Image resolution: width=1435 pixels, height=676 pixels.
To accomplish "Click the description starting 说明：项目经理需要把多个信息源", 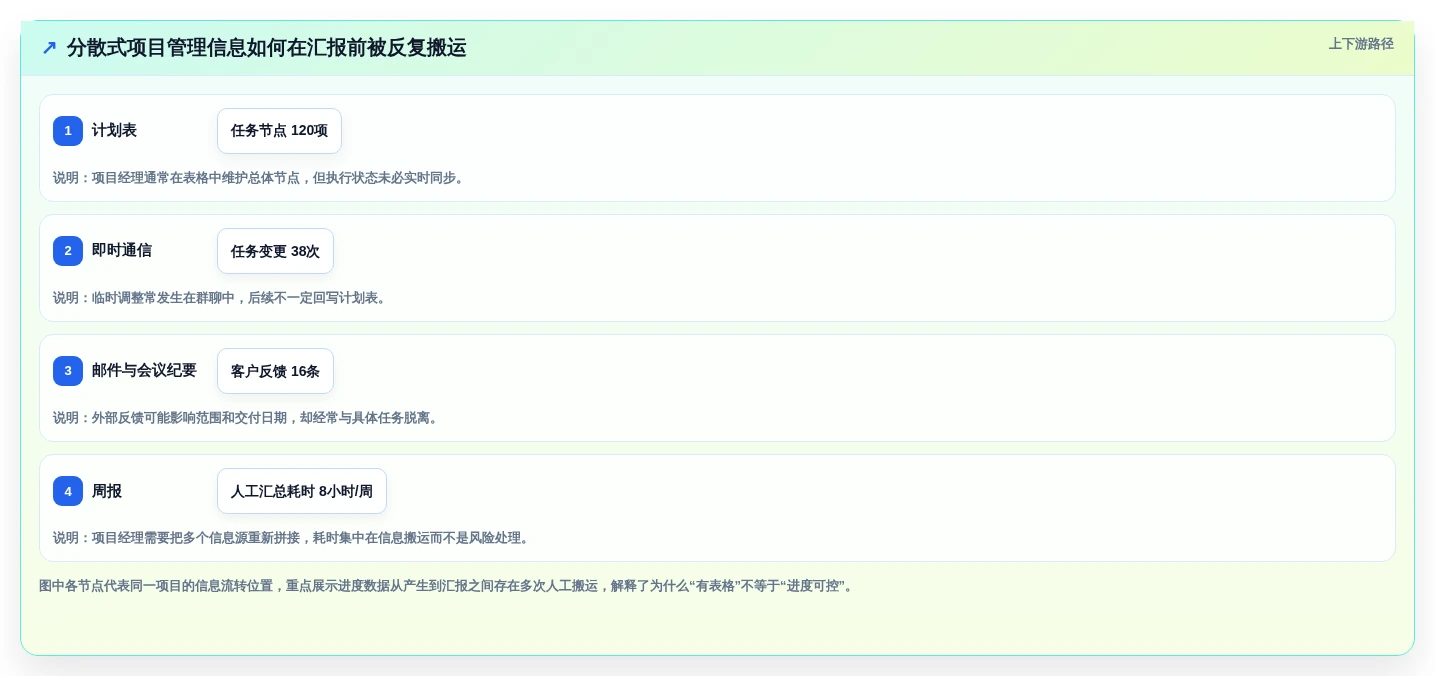I will [293, 538].
